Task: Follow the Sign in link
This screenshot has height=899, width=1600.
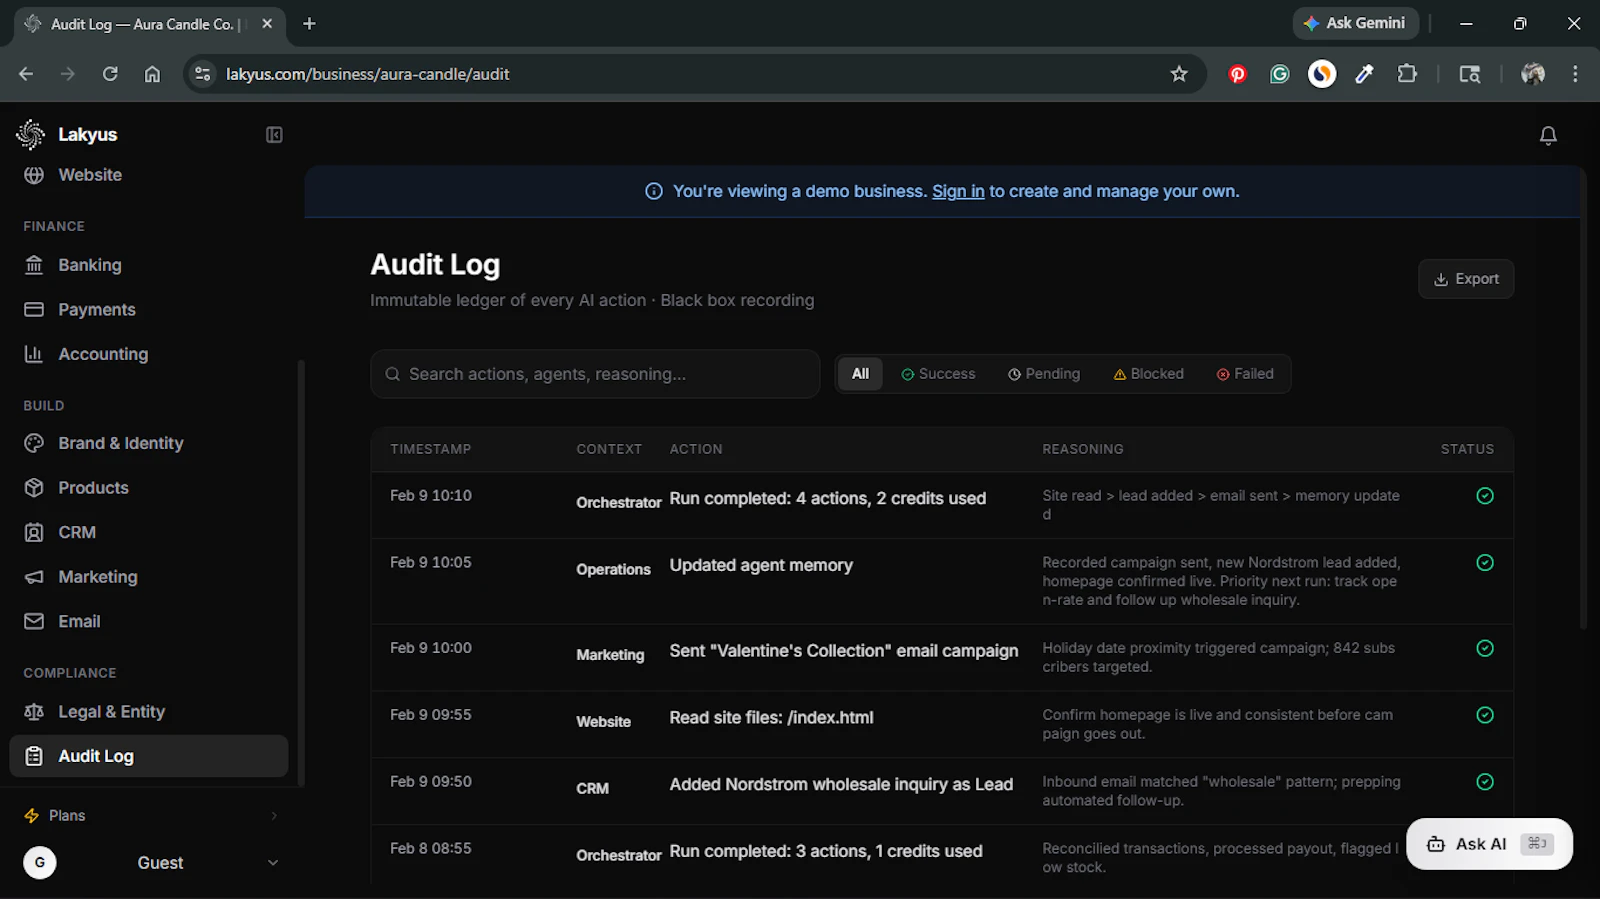Action: [x=958, y=191]
